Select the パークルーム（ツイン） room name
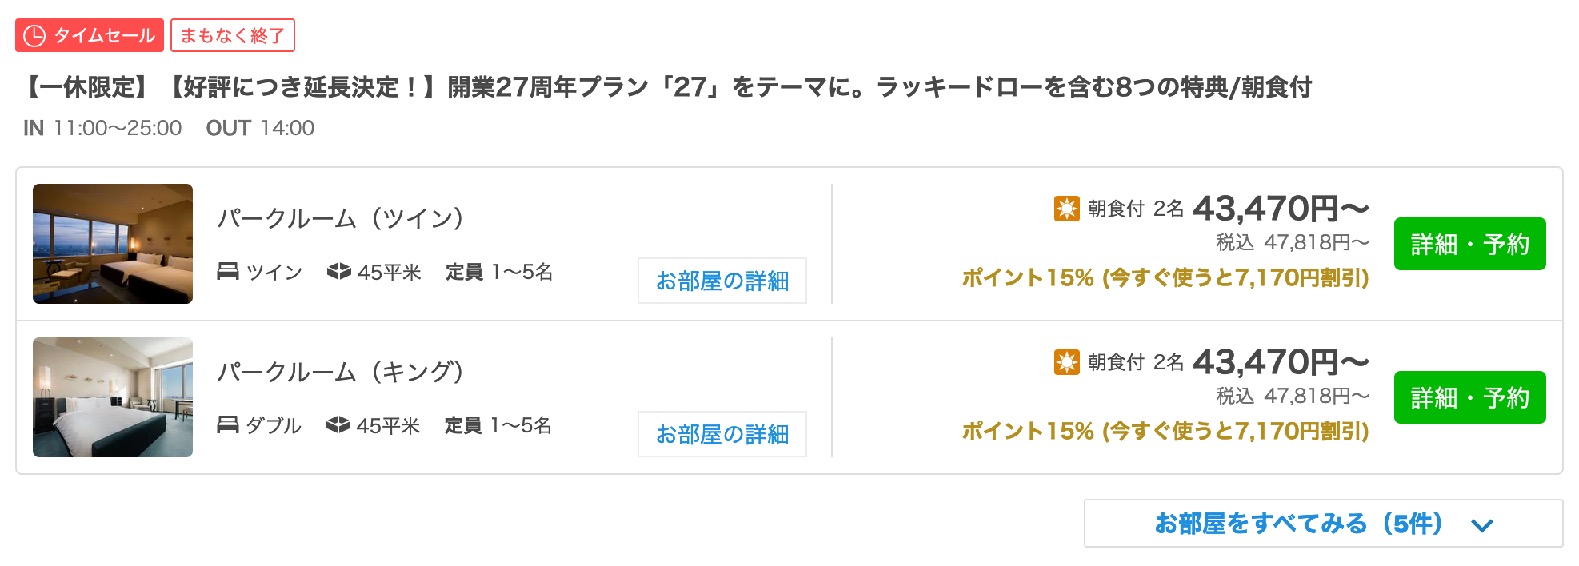 340,218
